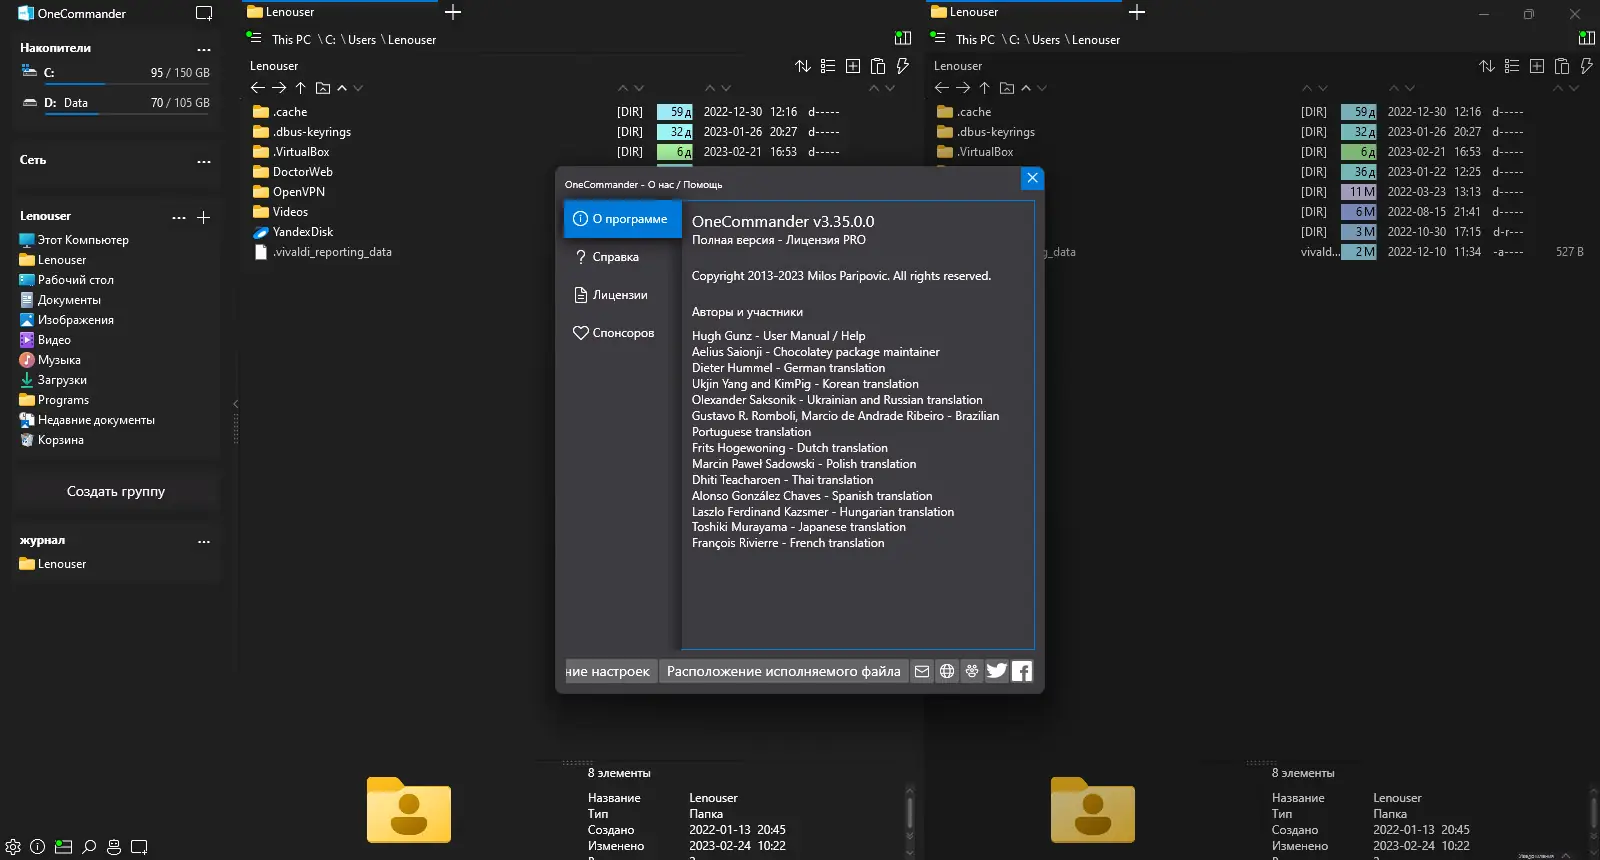Click the folder image icon next to left pane up arrow
Viewport: 1600px width, 860px height.
point(323,88)
